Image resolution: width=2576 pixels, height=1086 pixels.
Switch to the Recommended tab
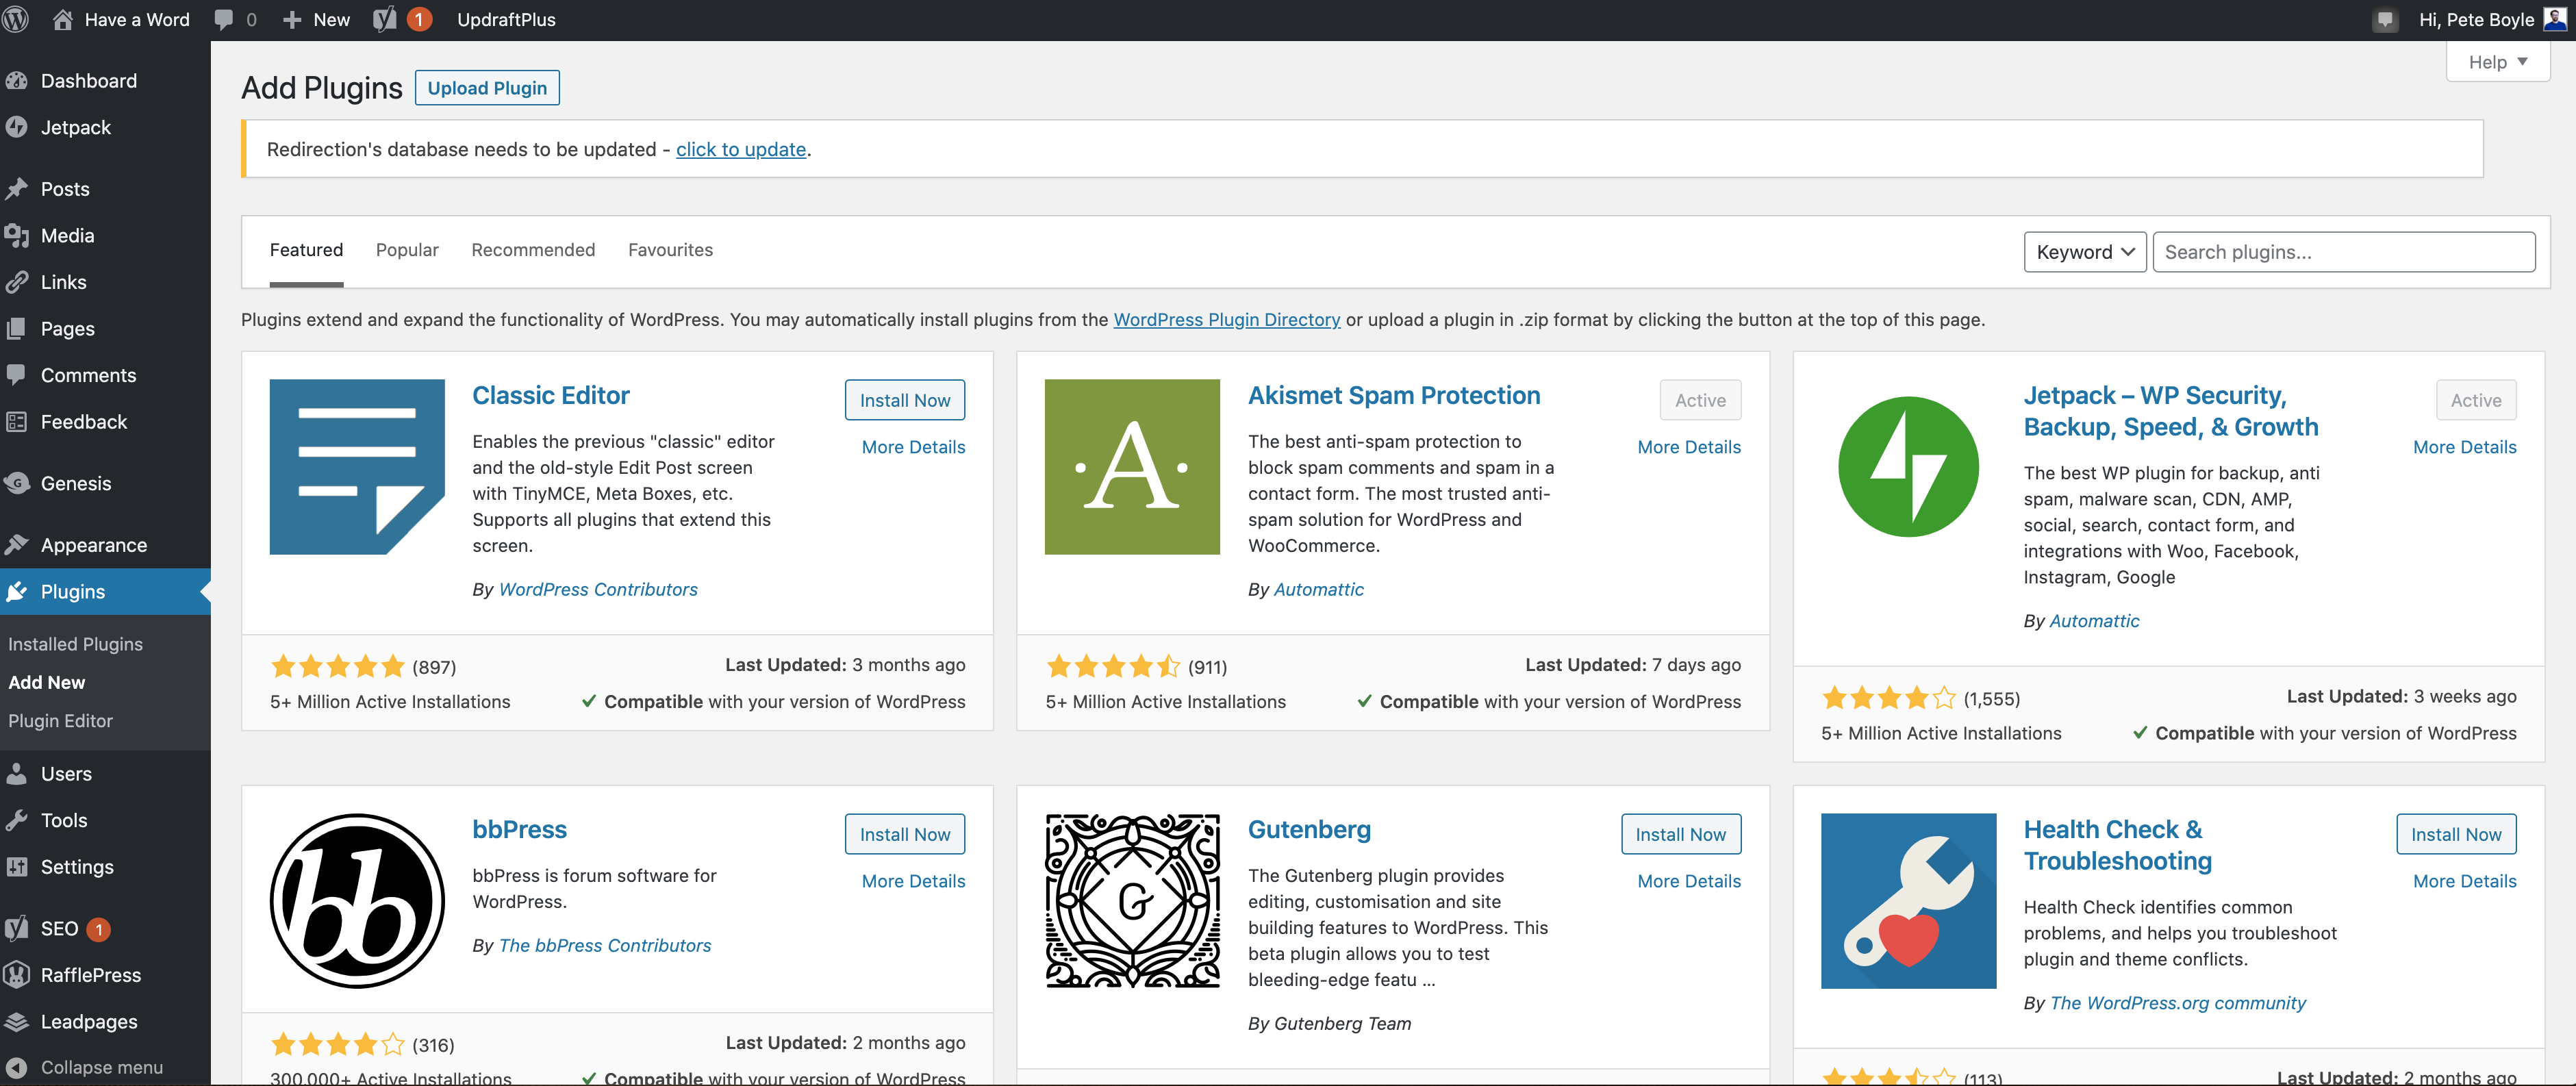[533, 250]
